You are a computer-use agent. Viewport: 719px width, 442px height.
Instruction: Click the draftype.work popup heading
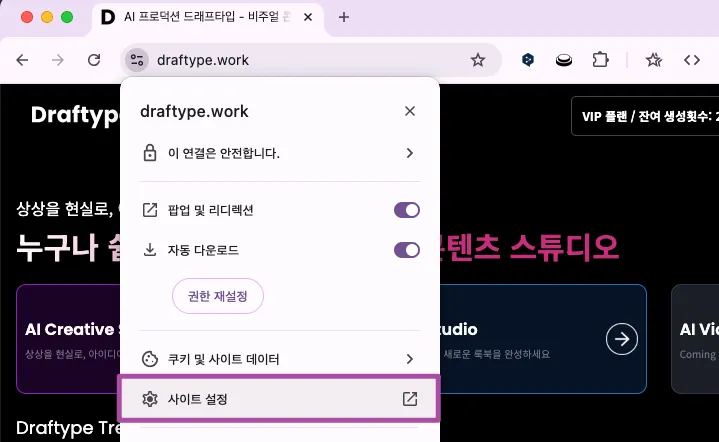[x=194, y=111]
